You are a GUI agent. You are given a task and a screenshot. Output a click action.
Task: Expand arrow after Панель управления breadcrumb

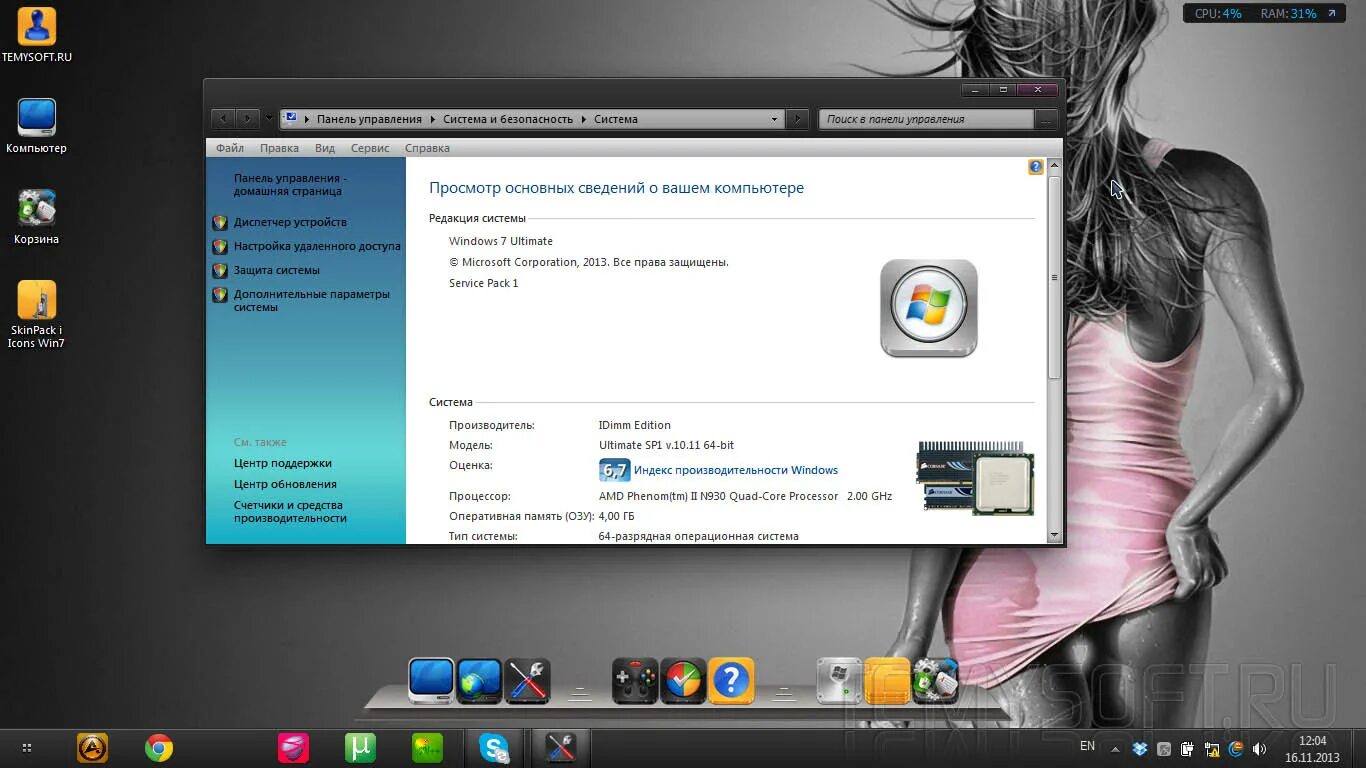[433, 119]
